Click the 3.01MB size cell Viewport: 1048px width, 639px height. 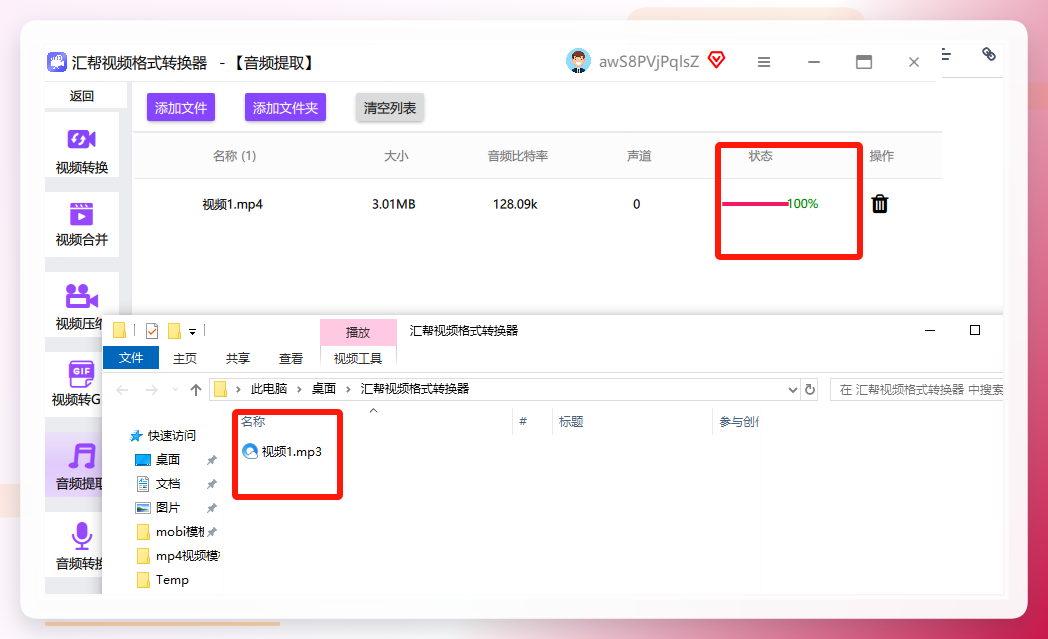(x=394, y=205)
